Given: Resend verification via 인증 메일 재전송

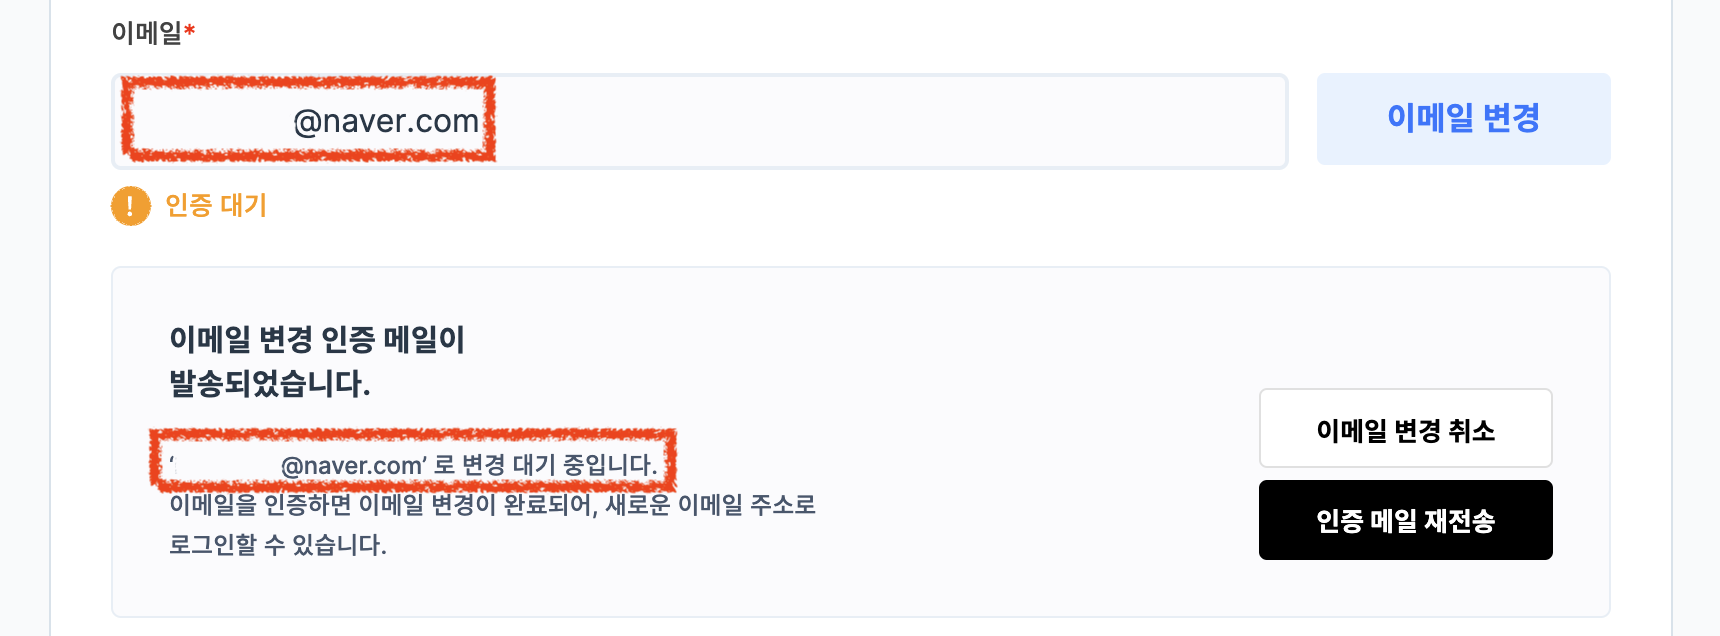Looking at the screenshot, I should (x=1405, y=520).
